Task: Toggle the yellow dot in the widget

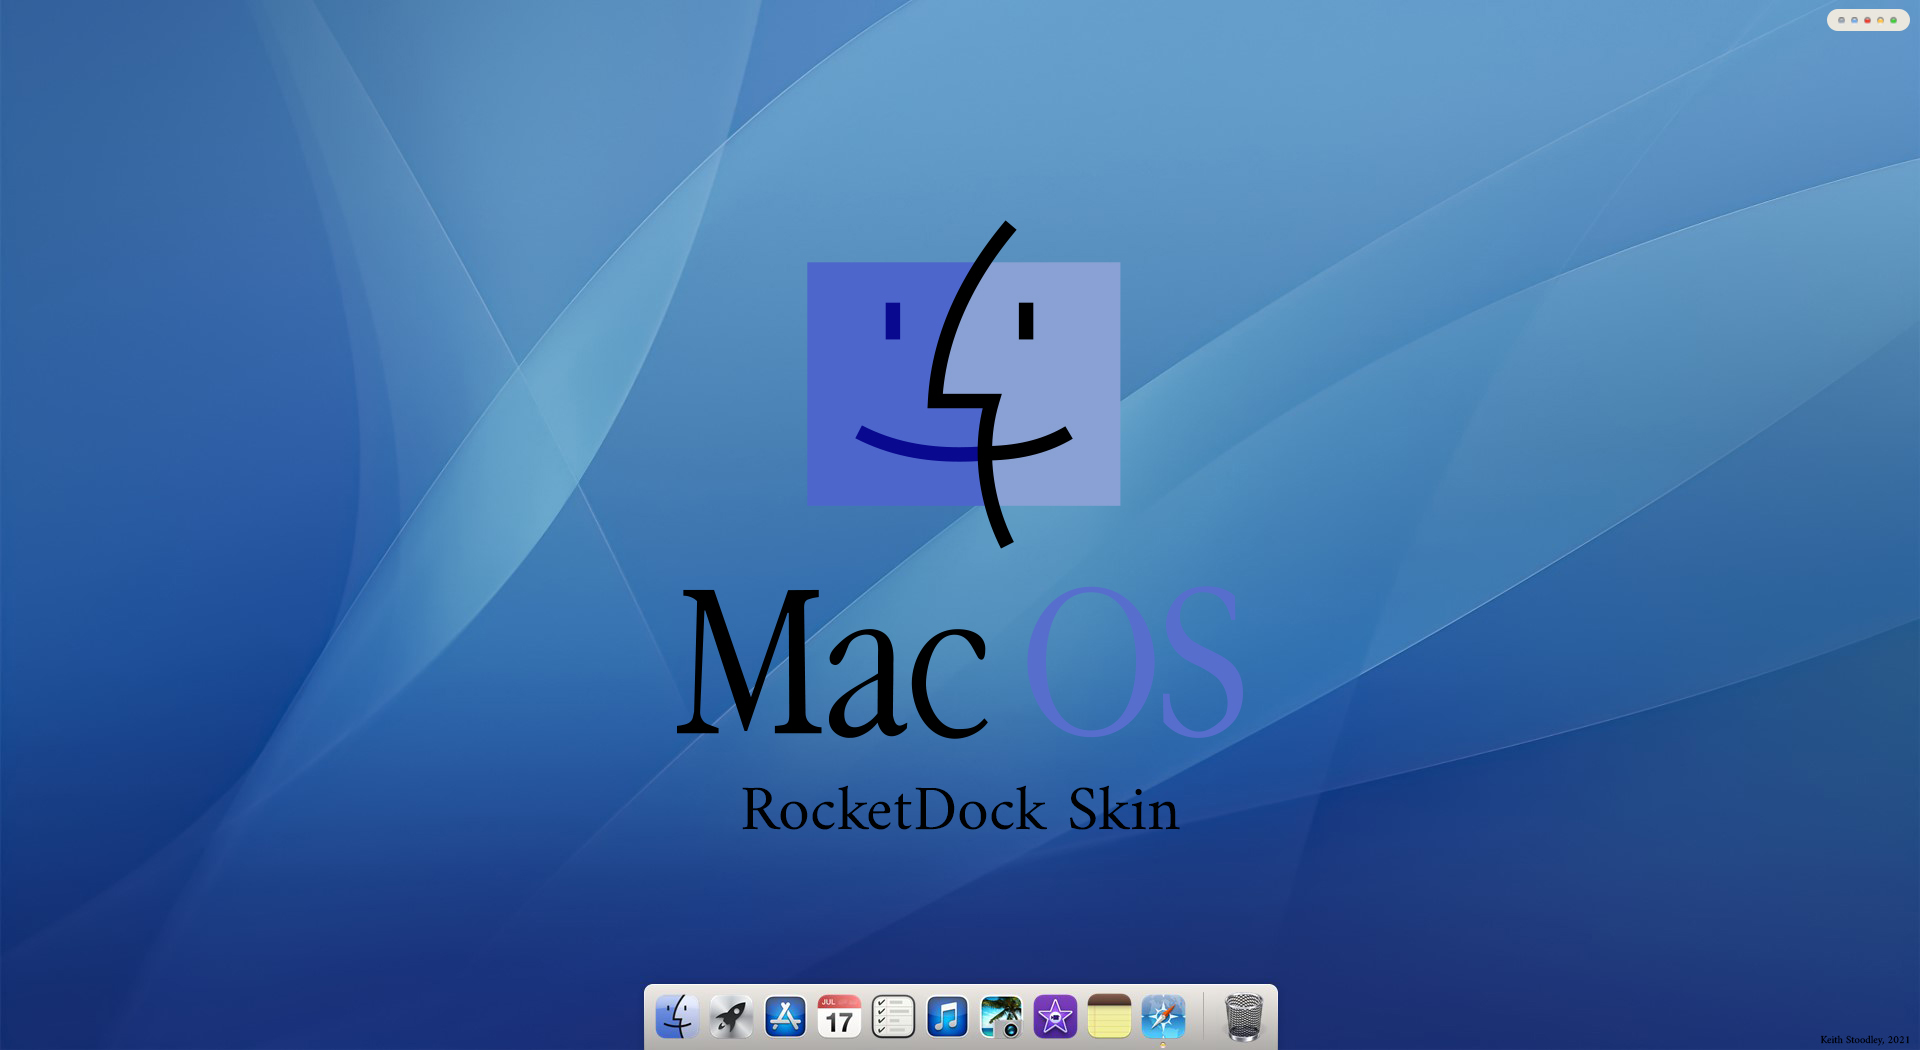Action: [x=1880, y=20]
